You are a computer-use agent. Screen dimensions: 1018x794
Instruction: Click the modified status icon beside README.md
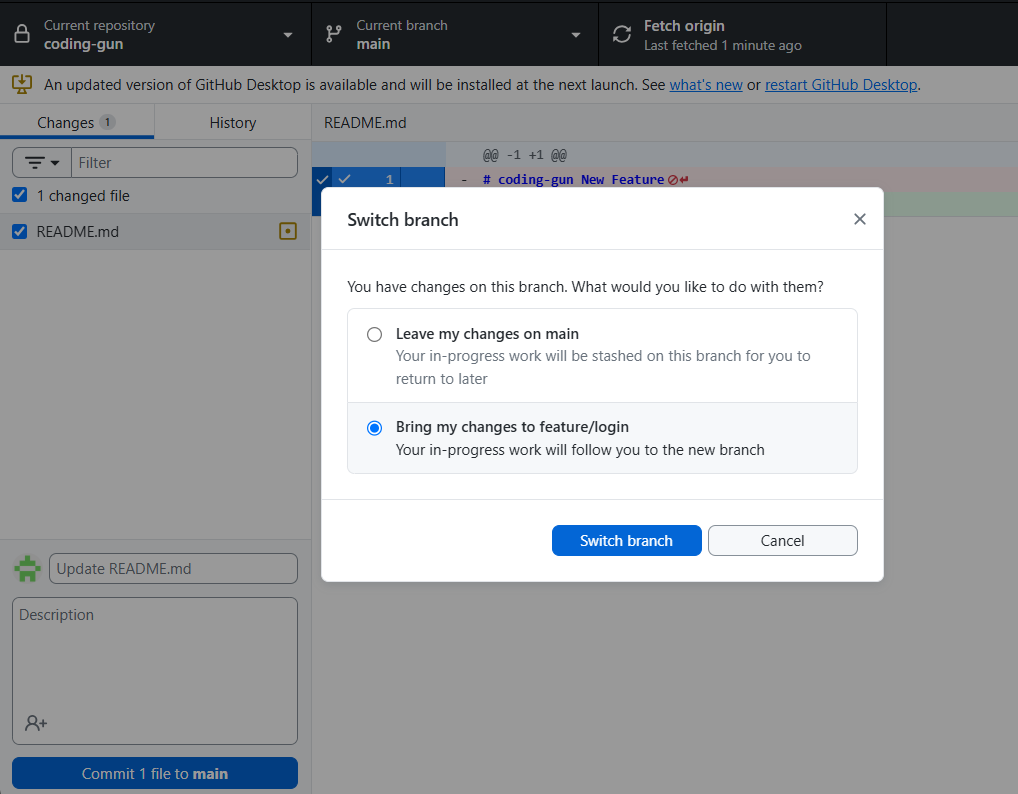tap(288, 231)
